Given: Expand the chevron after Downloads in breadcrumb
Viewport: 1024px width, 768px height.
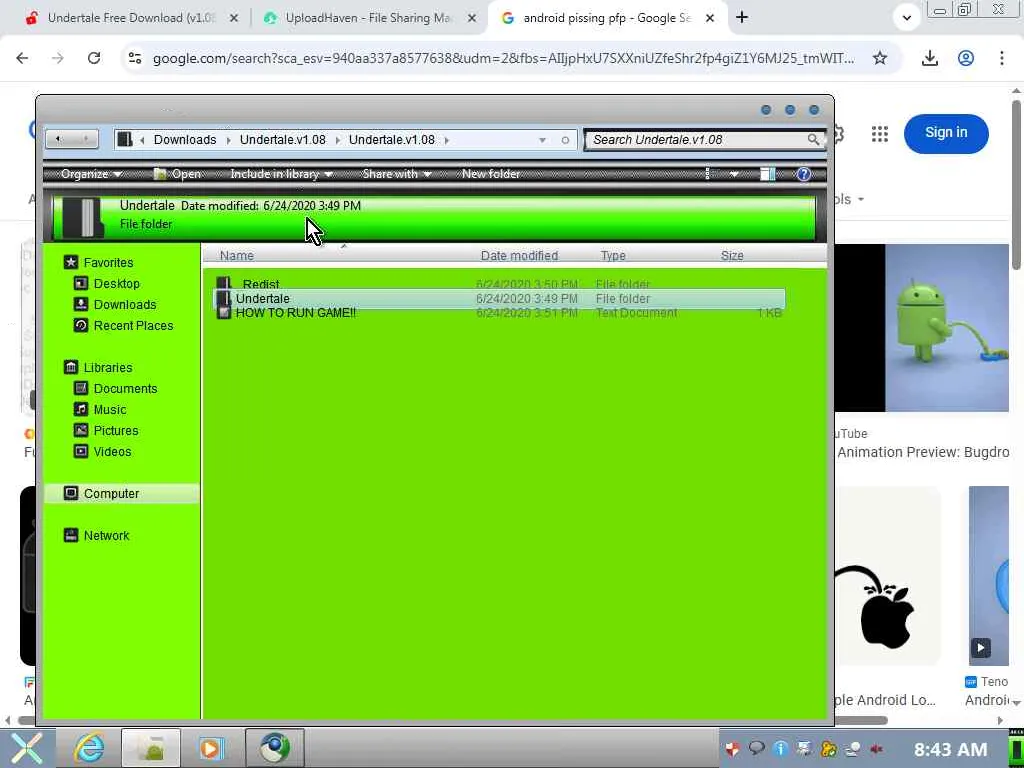Looking at the screenshot, I should click(228, 140).
